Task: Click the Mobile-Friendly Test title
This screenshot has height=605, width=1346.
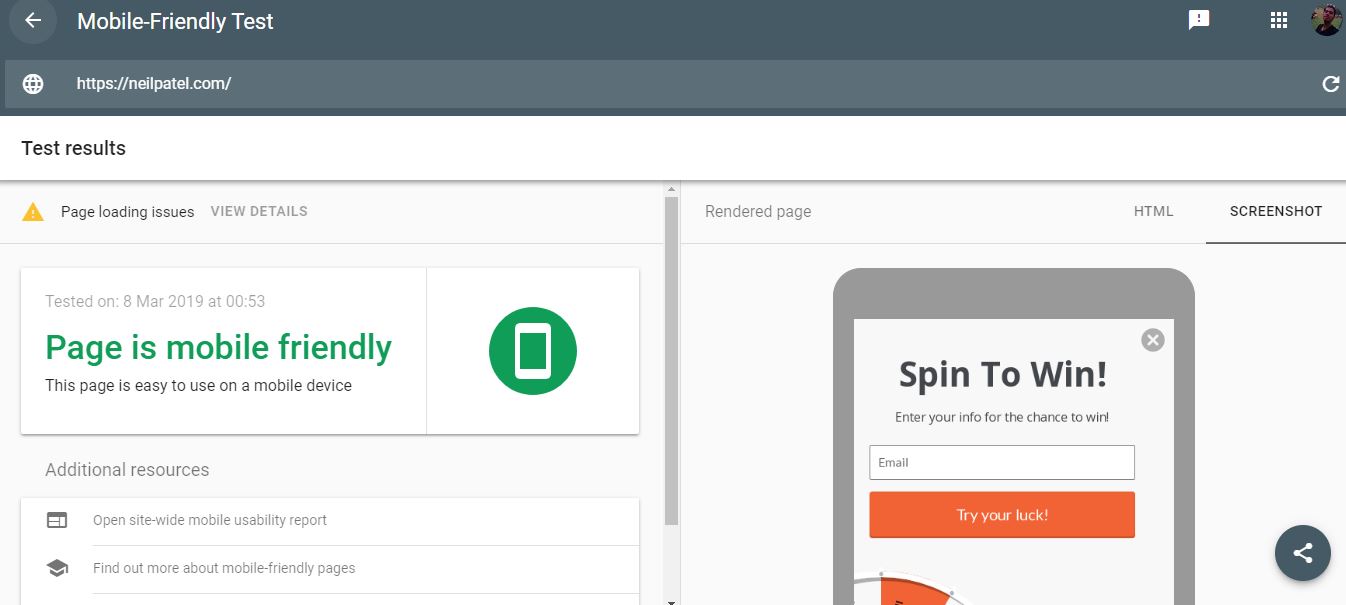Action: pyautogui.click(x=175, y=21)
